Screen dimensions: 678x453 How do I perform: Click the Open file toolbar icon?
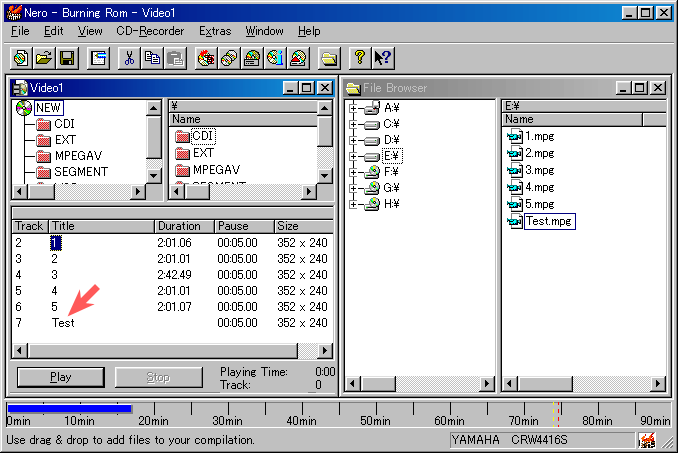44,58
